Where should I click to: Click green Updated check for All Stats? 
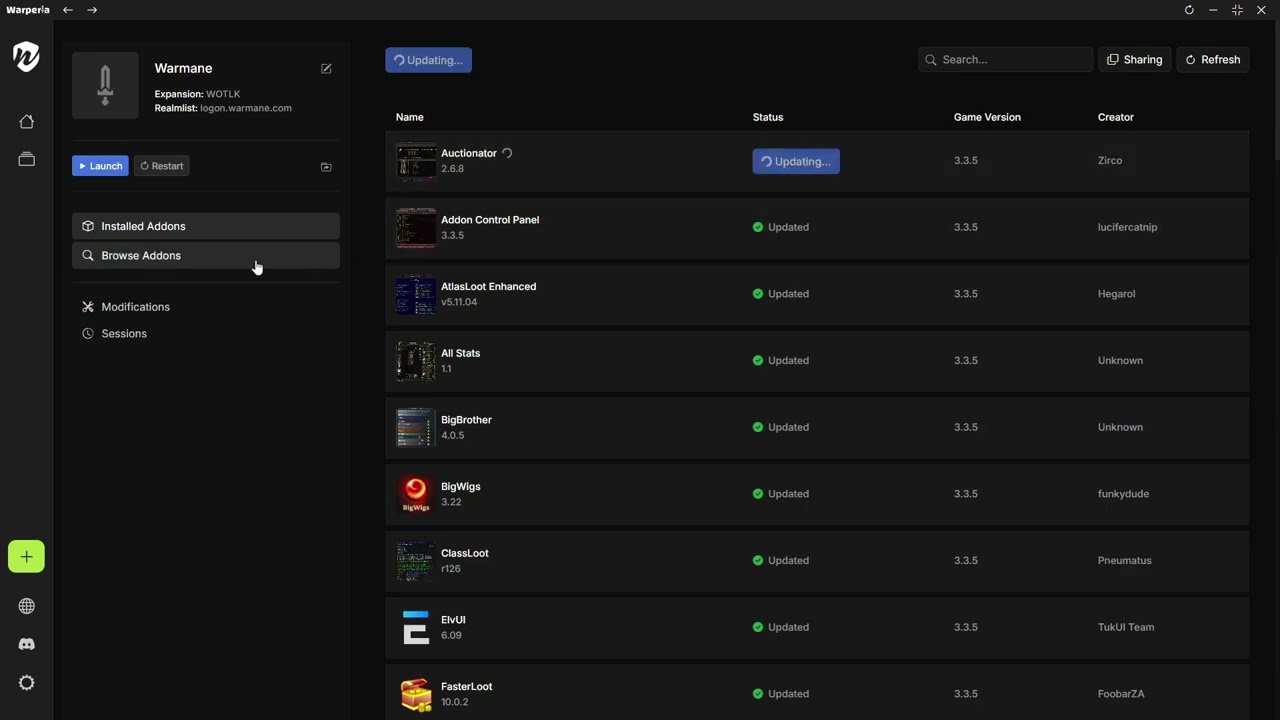click(758, 360)
